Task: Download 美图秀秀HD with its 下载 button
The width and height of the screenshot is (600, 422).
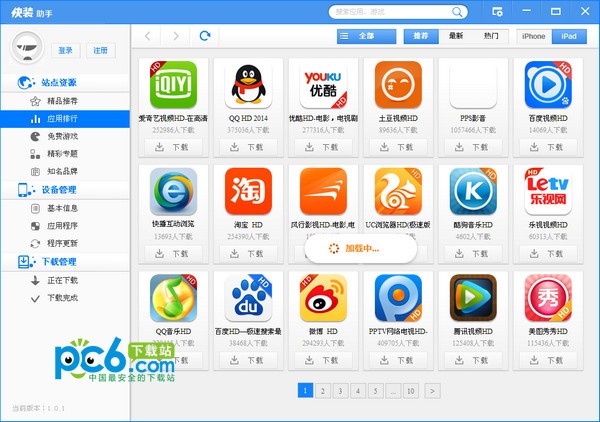Action: point(548,360)
